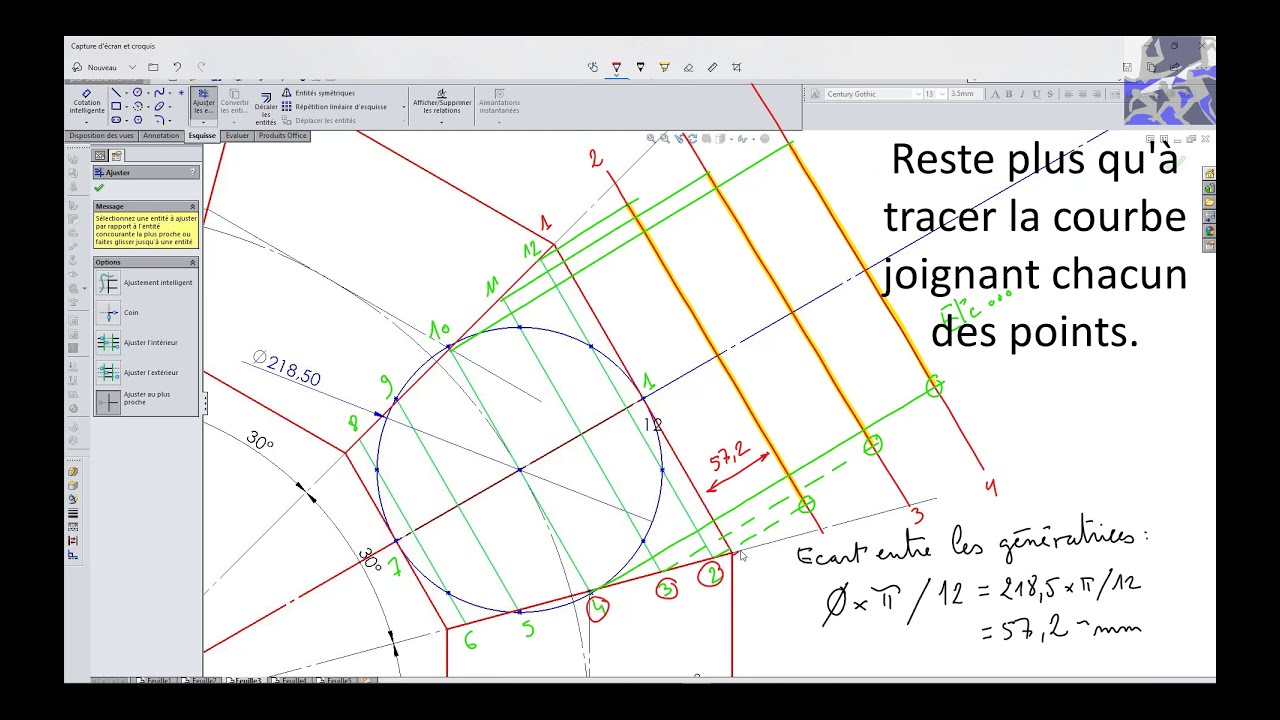Select Ajuster l'intérieur option
1280x720 pixels.
point(138,343)
